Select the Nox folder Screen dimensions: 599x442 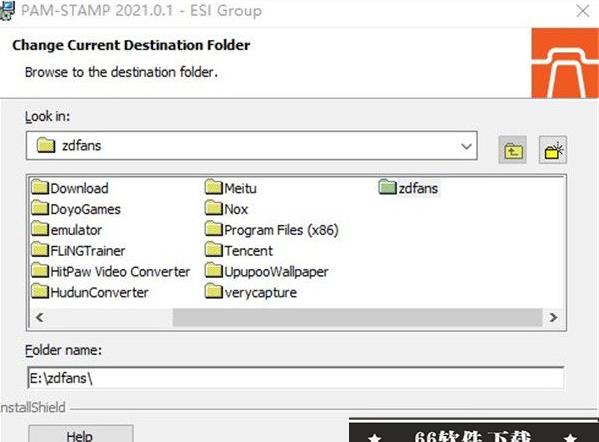227,209
